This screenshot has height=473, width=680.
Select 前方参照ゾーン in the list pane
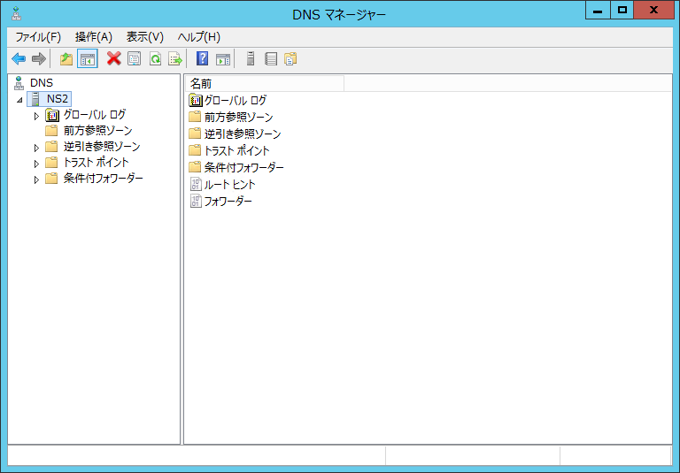pyautogui.click(x=239, y=117)
